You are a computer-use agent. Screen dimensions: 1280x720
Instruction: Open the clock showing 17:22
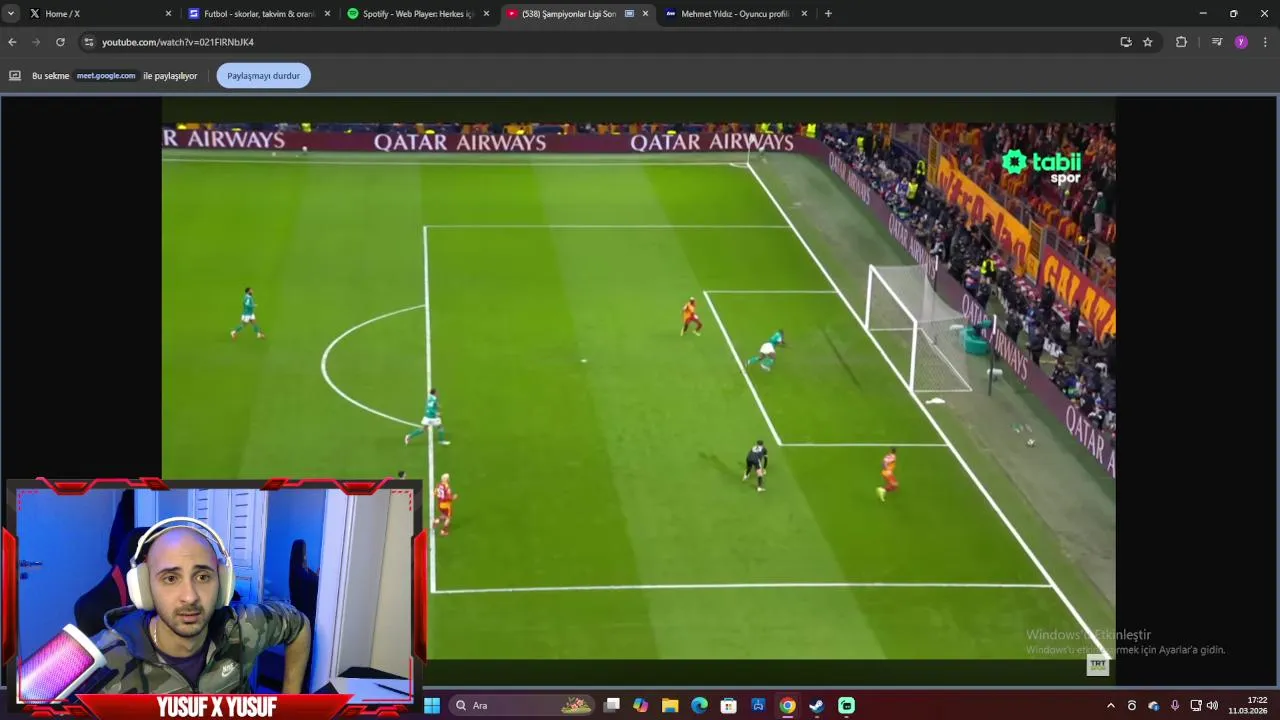(1248, 705)
